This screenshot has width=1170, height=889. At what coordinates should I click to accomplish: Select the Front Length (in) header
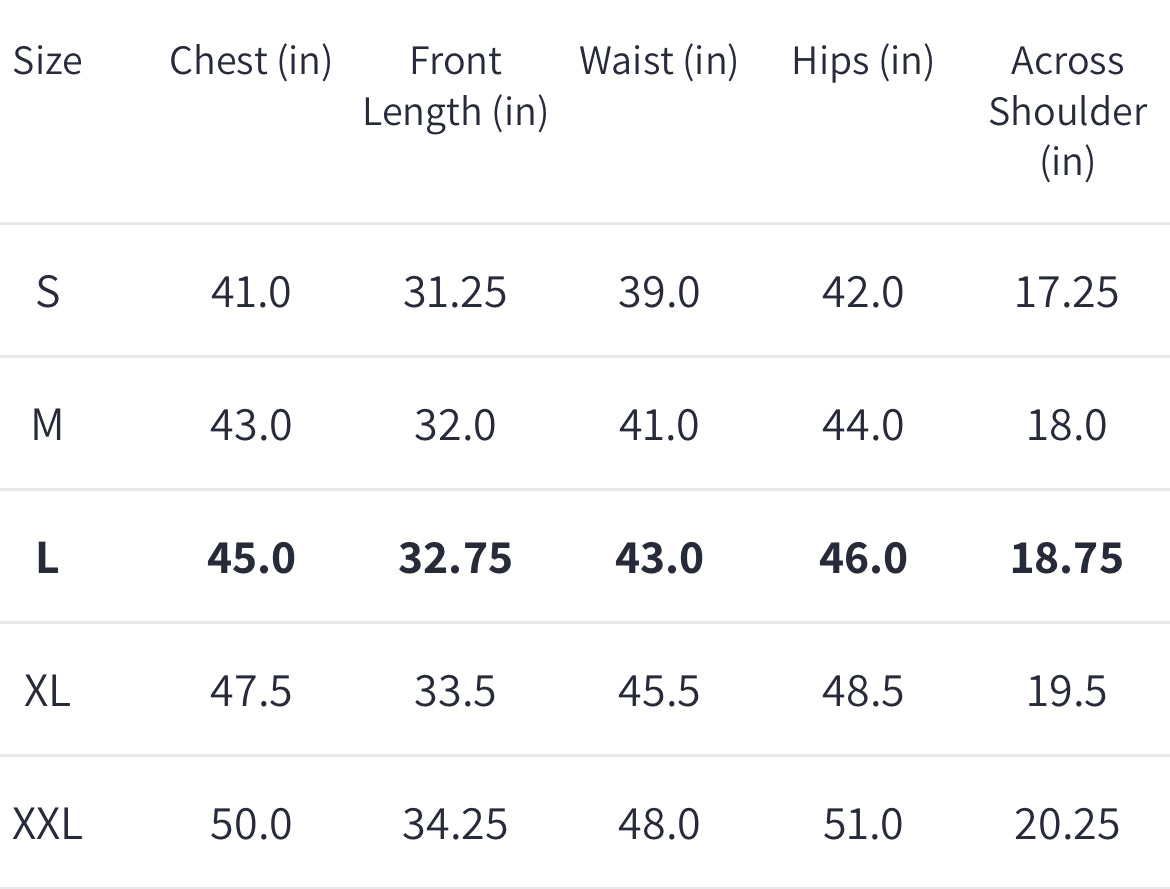455,87
